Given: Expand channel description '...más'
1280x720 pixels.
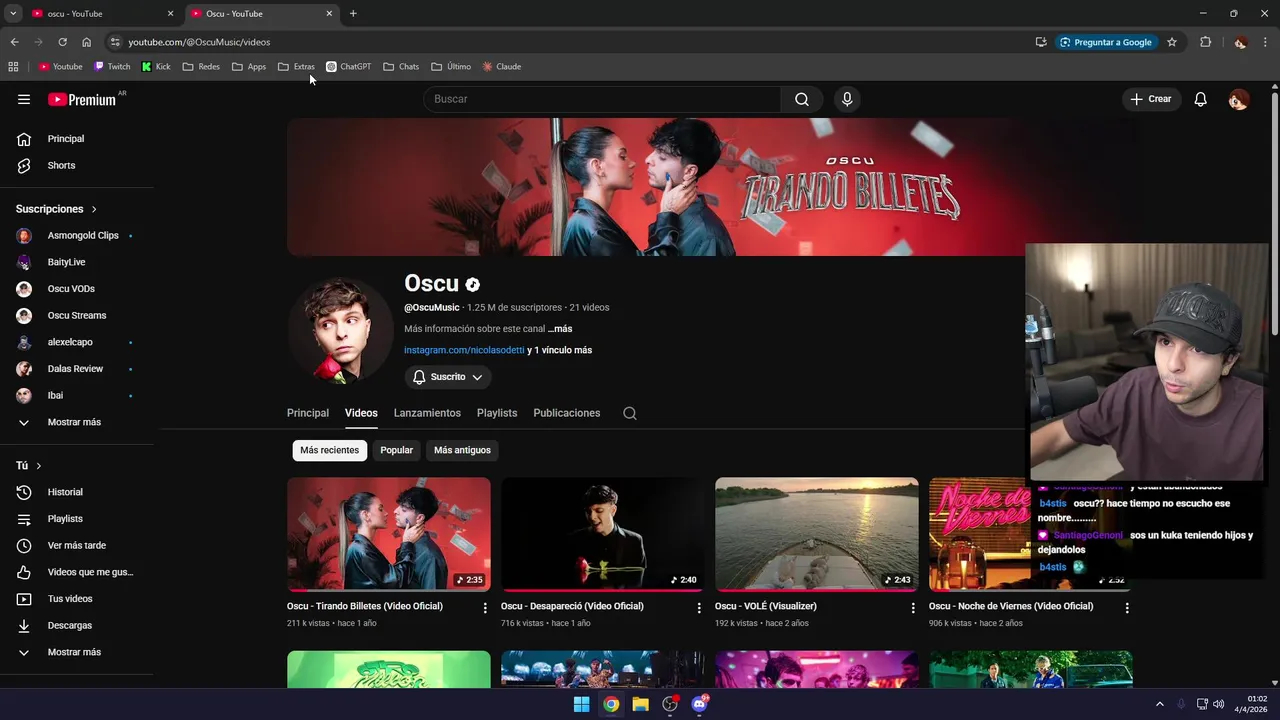Looking at the screenshot, I should coord(560,329).
